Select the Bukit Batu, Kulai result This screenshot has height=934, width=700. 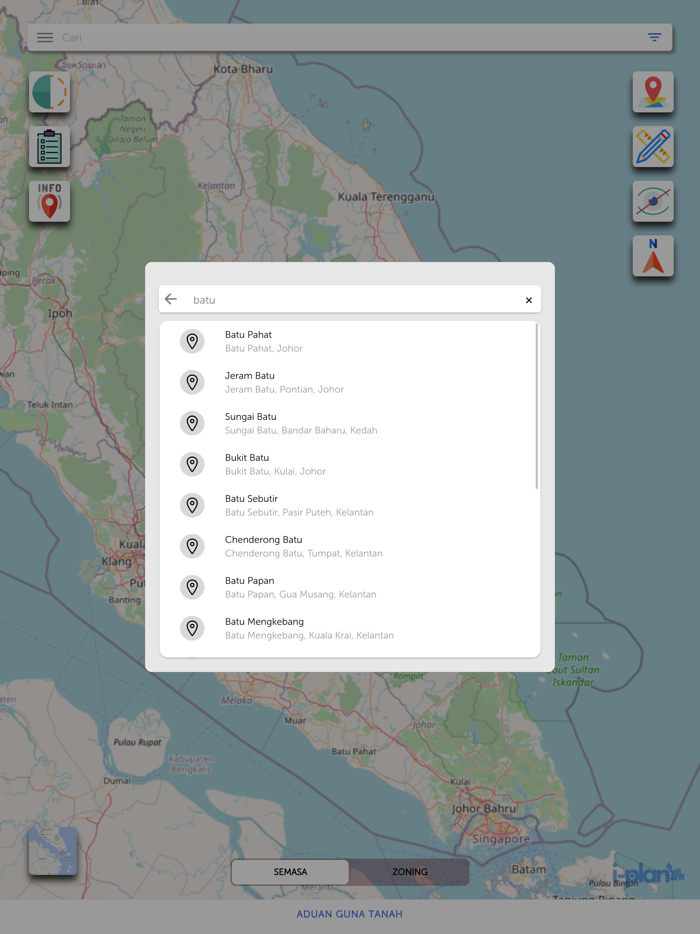click(350, 465)
